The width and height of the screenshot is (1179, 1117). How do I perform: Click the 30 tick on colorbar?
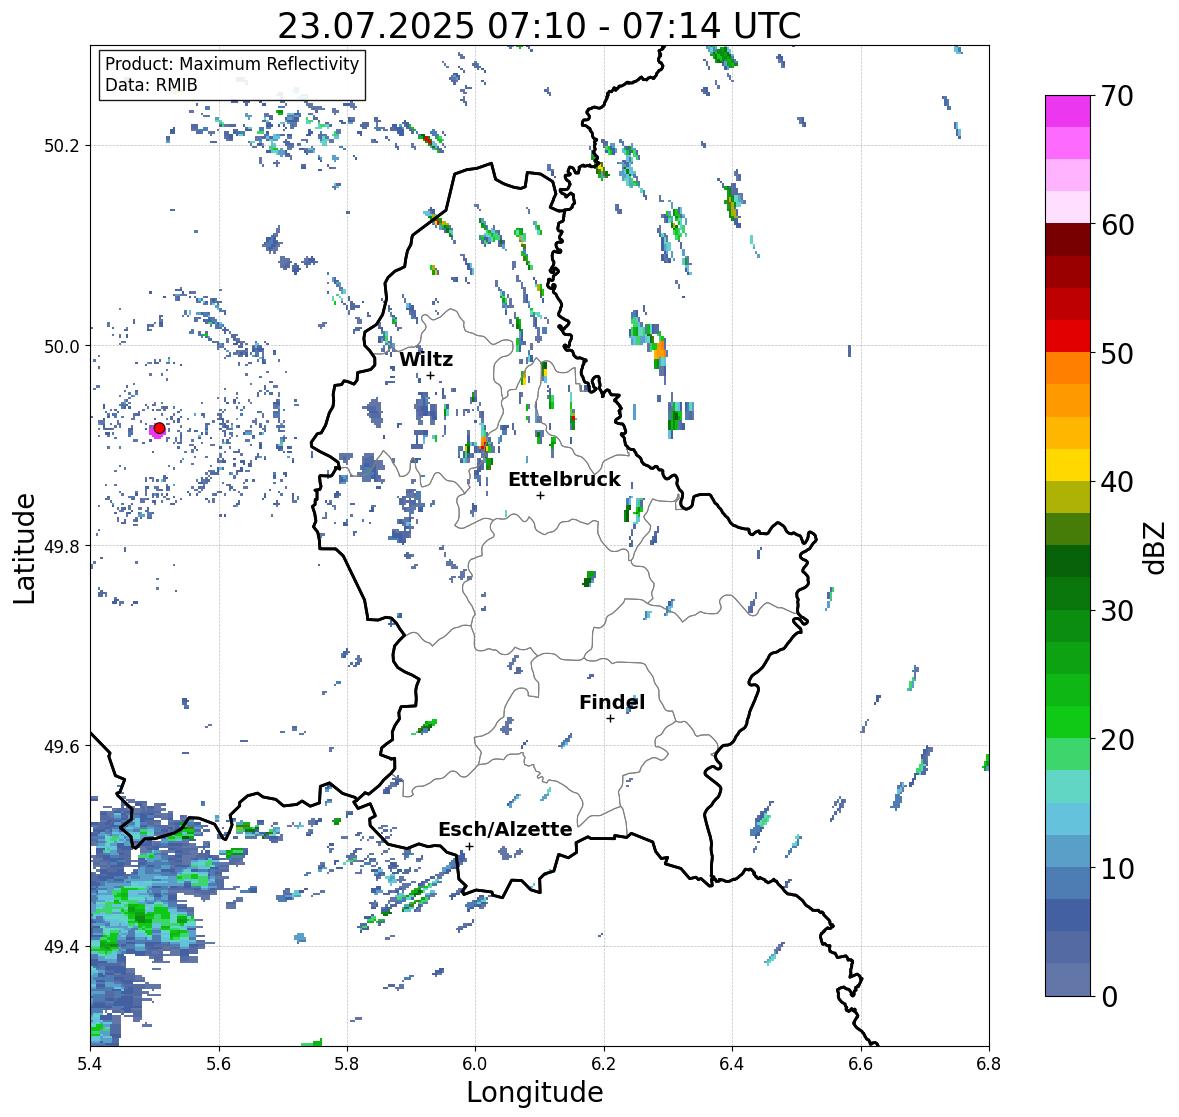[1117, 610]
